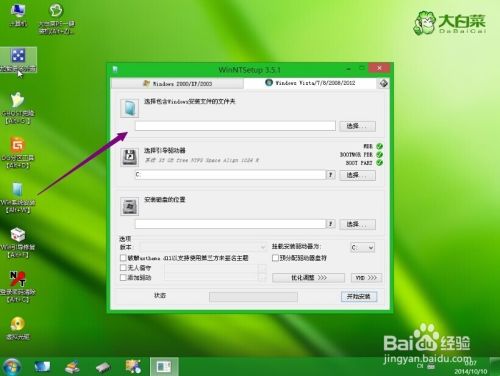This screenshot has width=500, height=376.
Task: Launch the GHOST tool (Alt+G) icon
Action: [18, 108]
